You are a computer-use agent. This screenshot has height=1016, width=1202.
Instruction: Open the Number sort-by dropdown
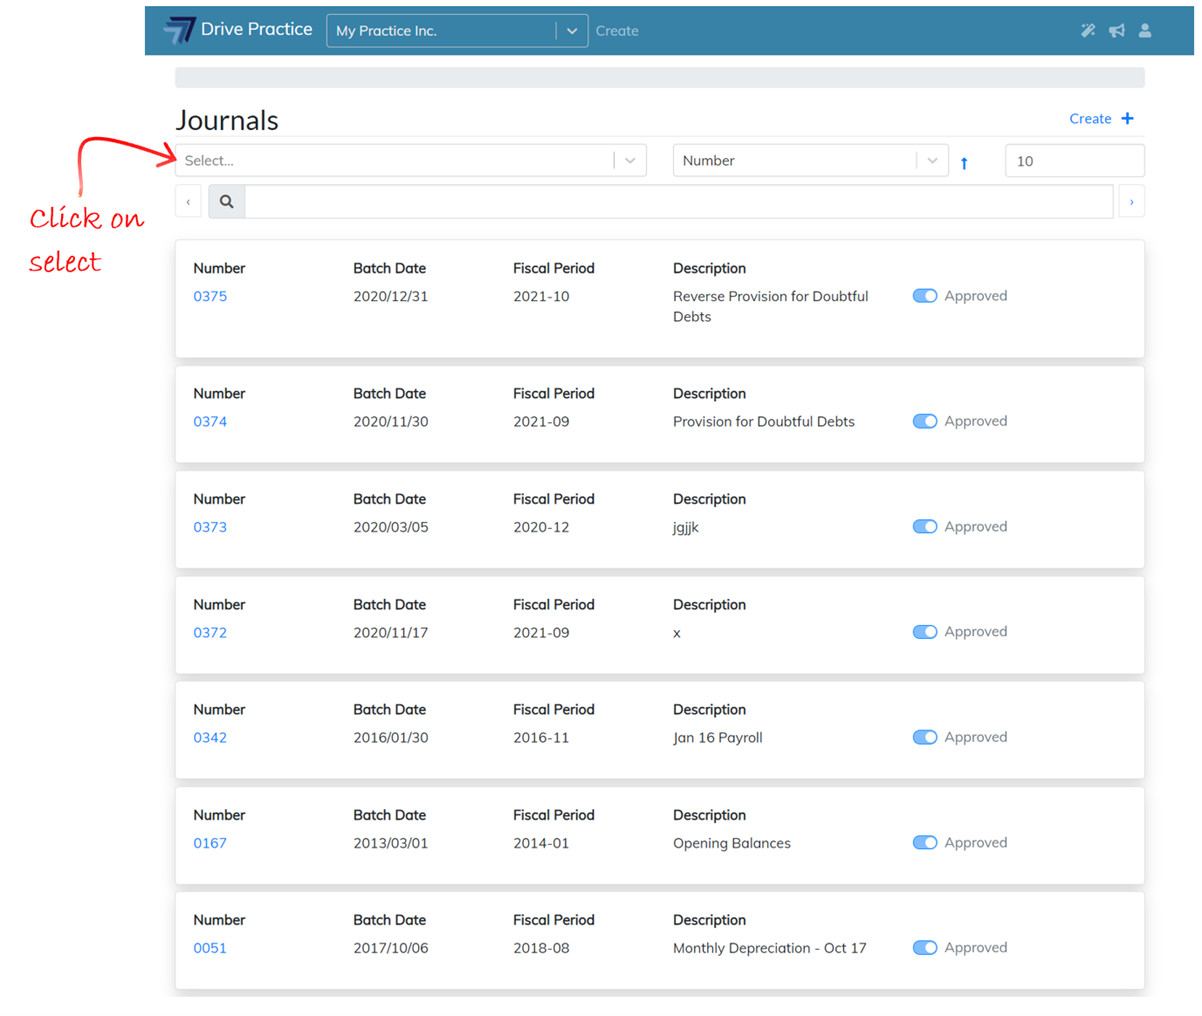point(810,161)
